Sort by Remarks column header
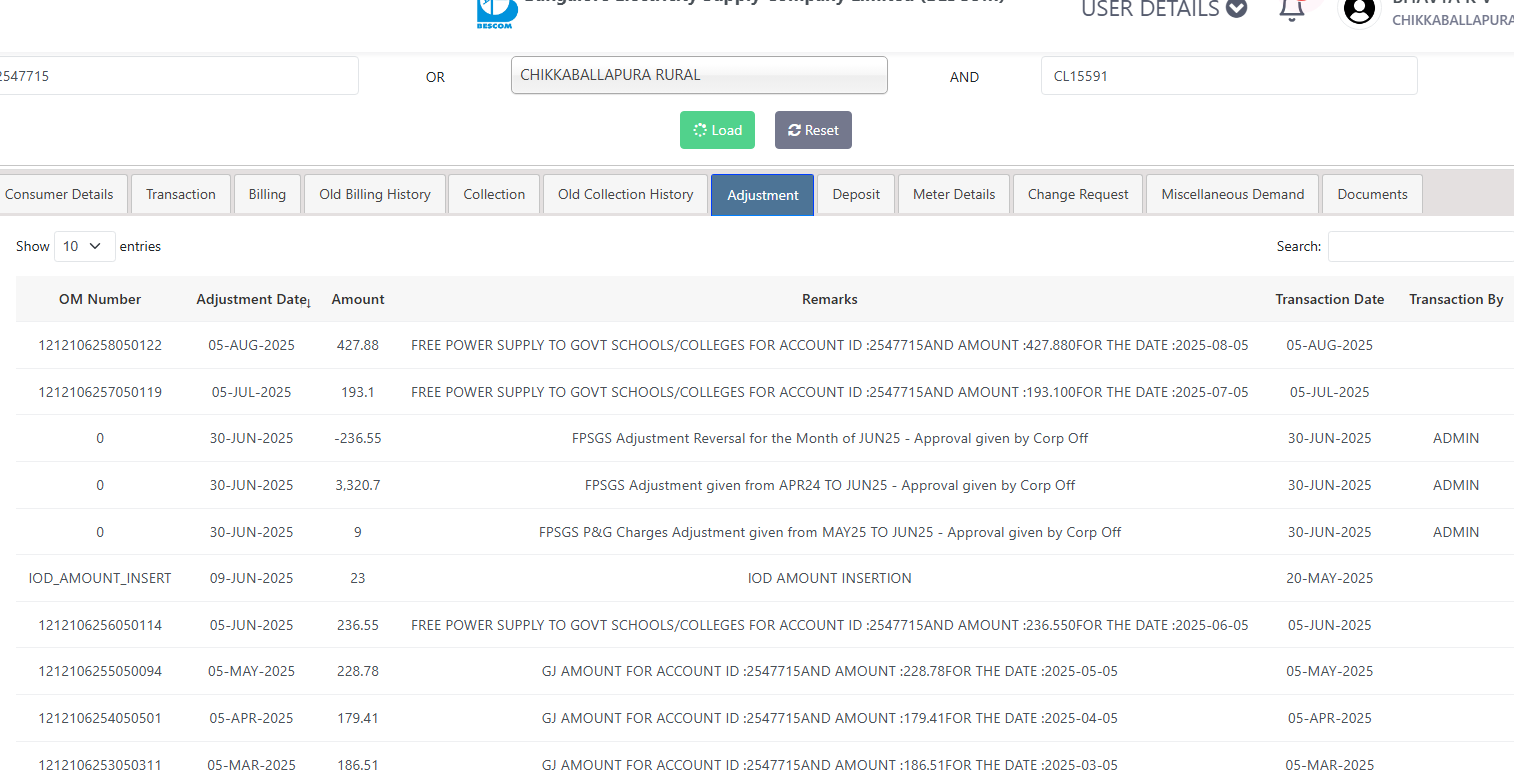Screen dimensions: 1514x783 830,299
